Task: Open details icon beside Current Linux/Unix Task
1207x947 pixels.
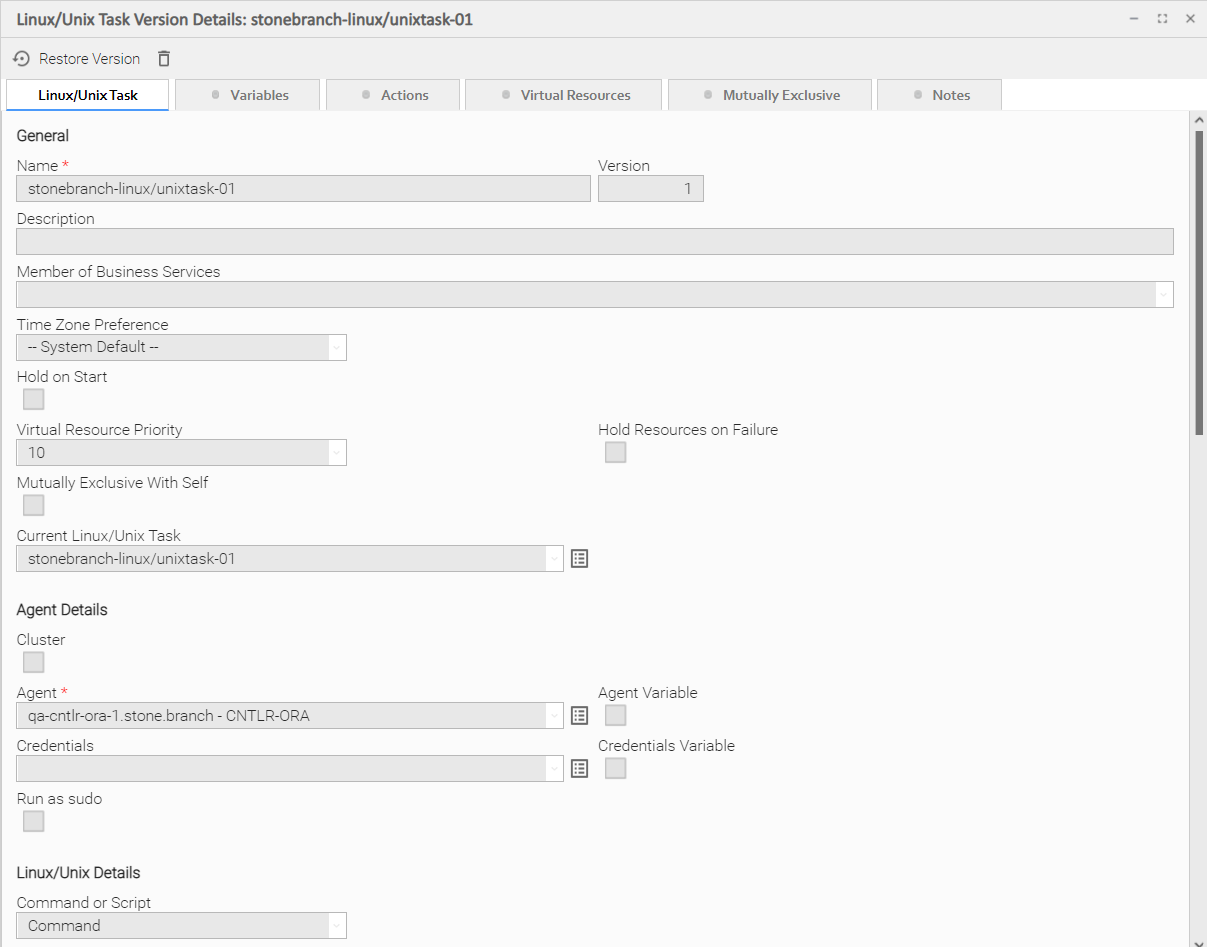Action: coord(579,559)
